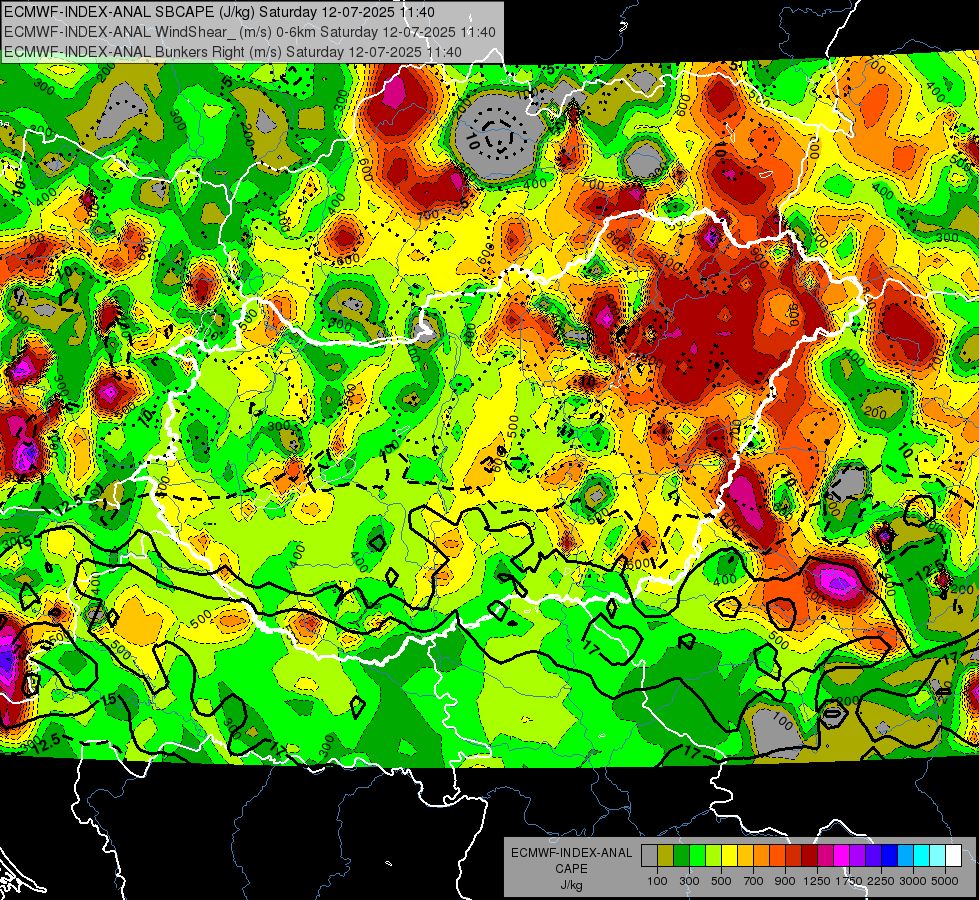Click the Bunkers Right (m/s) title line
This screenshot has height=900, width=979.
232,52
